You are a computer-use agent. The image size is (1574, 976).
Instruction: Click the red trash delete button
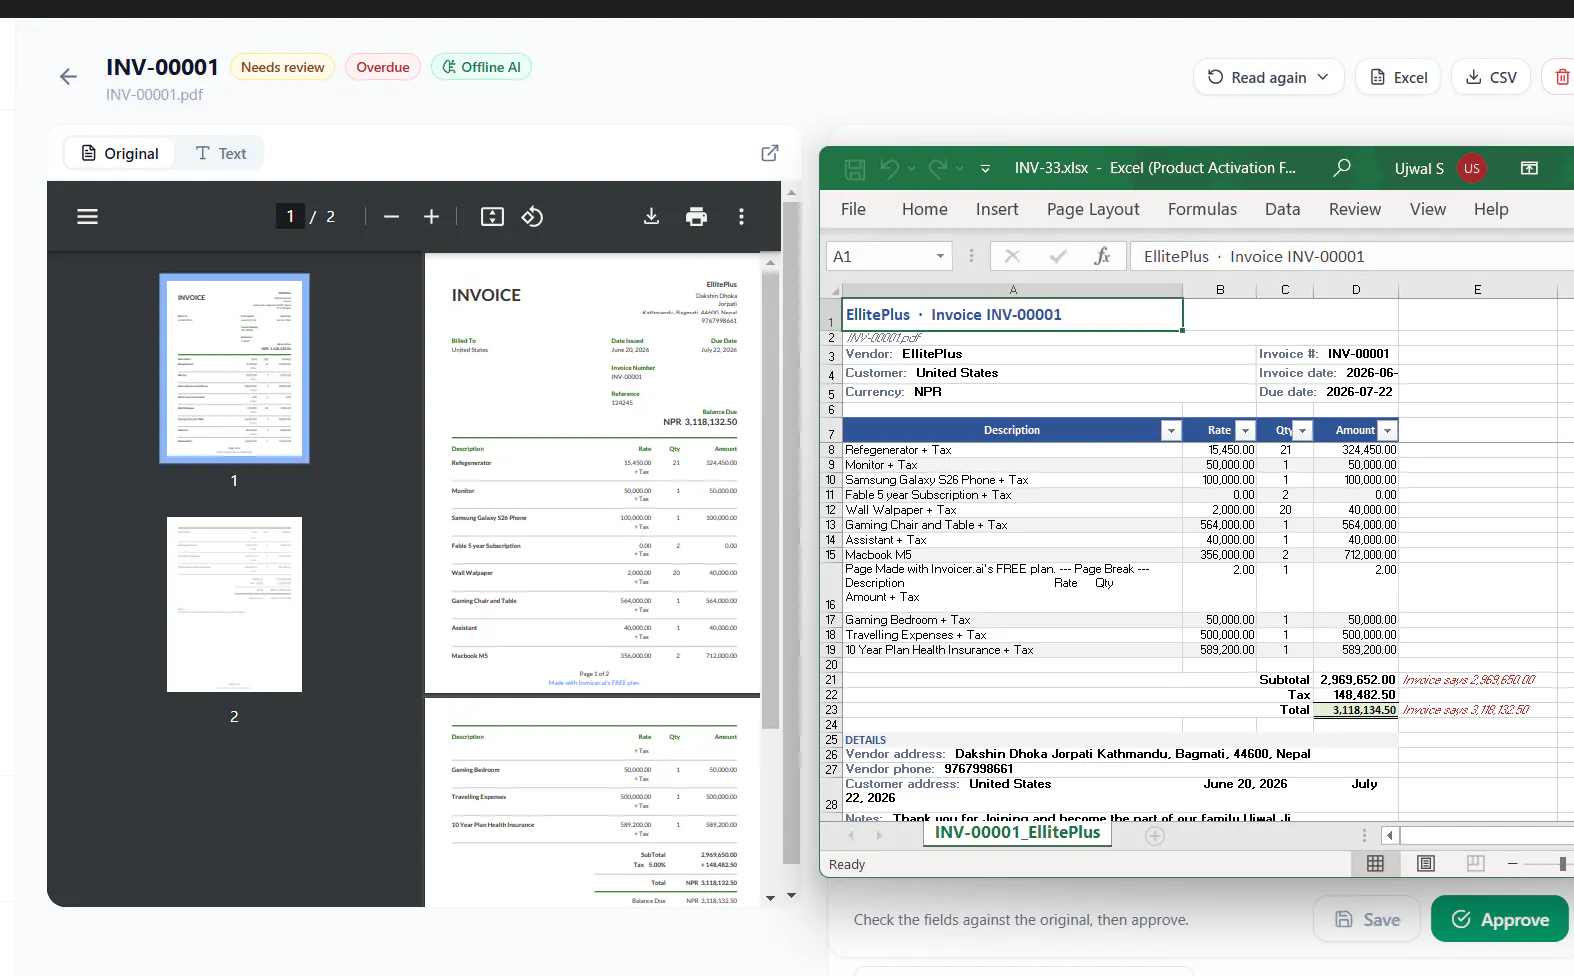pos(1560,77)
